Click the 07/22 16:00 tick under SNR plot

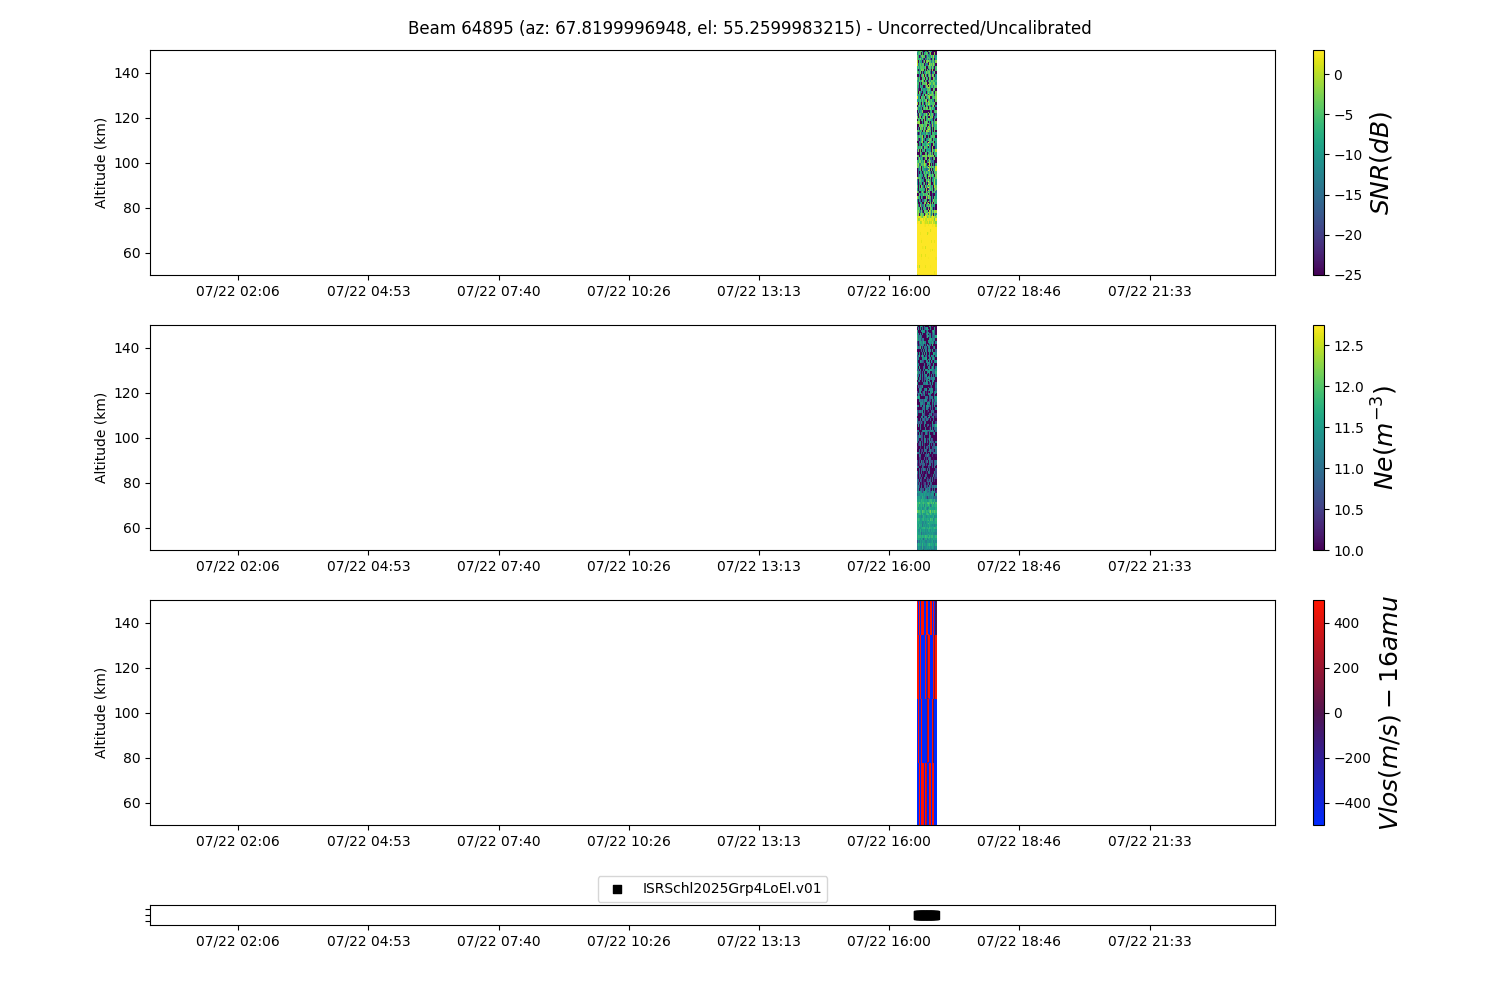click(889, 291)
